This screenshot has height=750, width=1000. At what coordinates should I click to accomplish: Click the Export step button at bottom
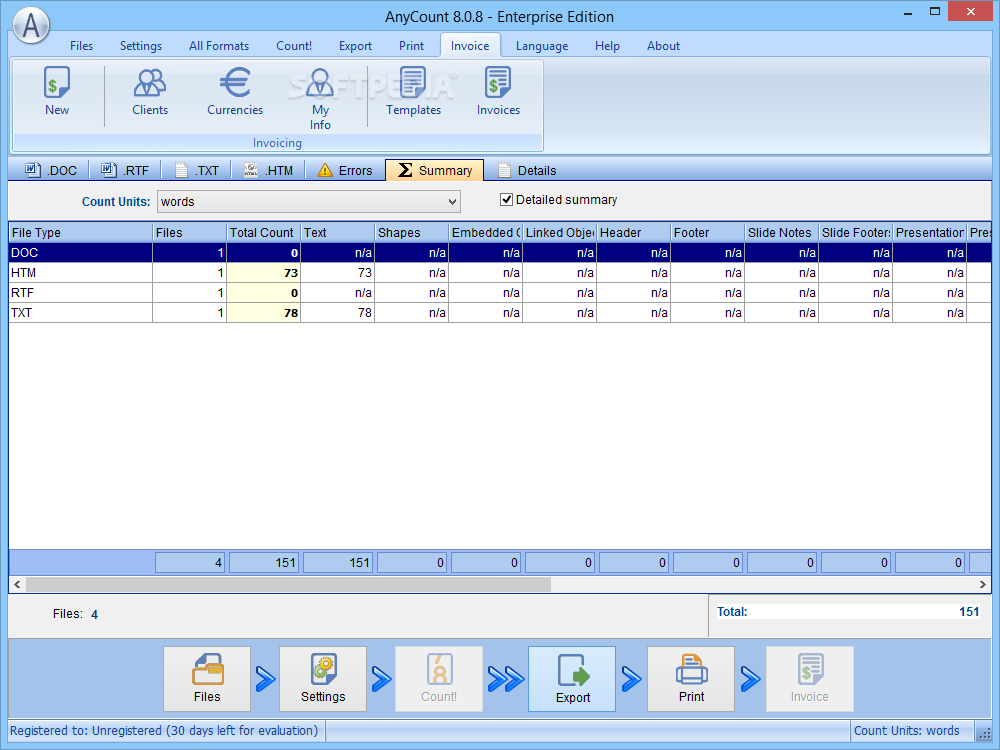click(572, 679)
